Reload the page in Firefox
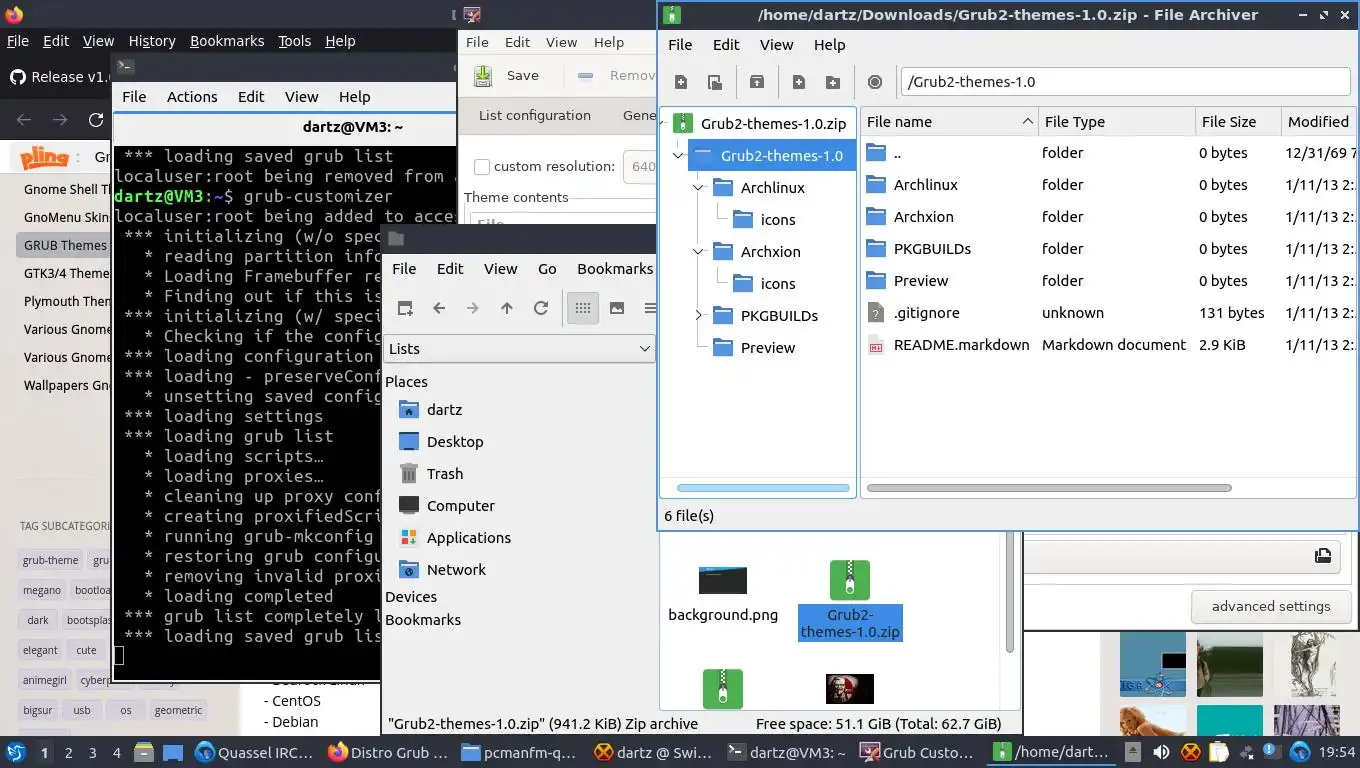Viewport: 1360px width, 768px height. (x=96, y=120)
